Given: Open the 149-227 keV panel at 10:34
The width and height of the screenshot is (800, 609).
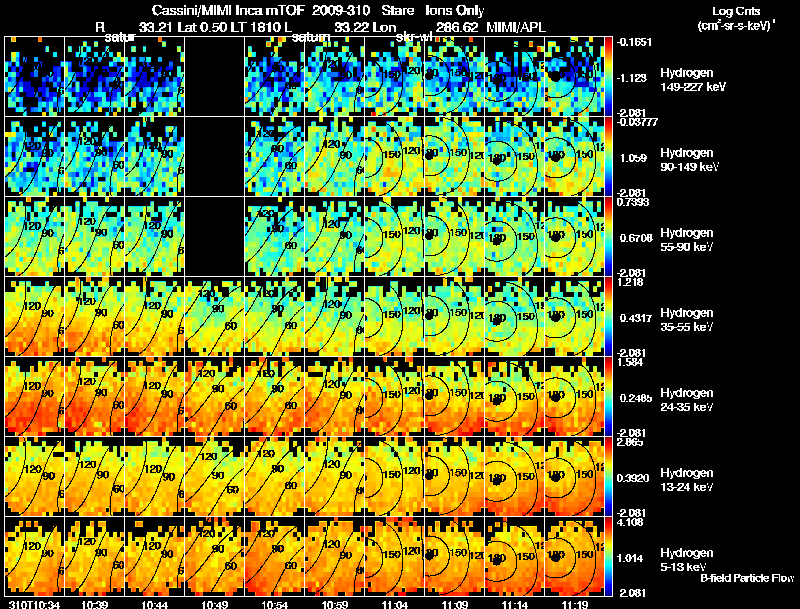Looking at the screenshot, I should [35, 77].
